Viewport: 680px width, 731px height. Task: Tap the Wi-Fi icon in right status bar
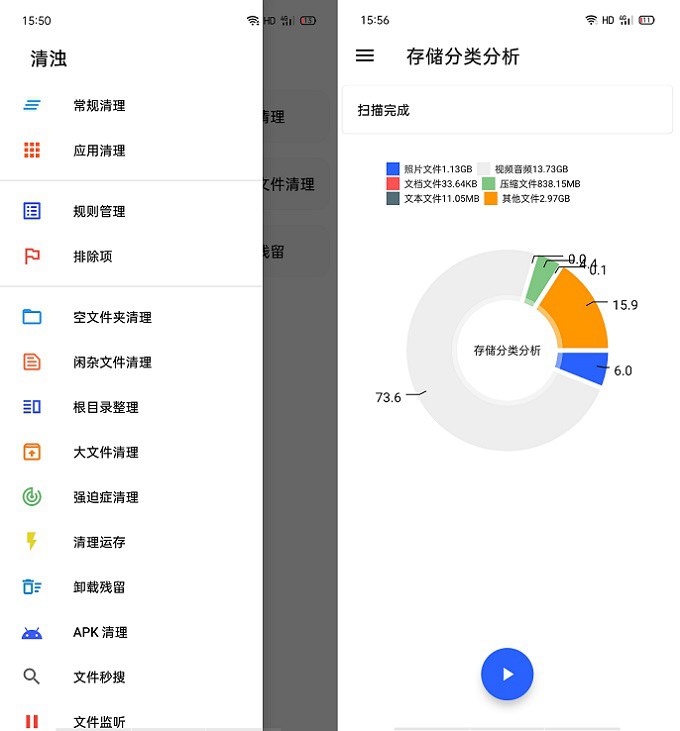click(591, 20)
